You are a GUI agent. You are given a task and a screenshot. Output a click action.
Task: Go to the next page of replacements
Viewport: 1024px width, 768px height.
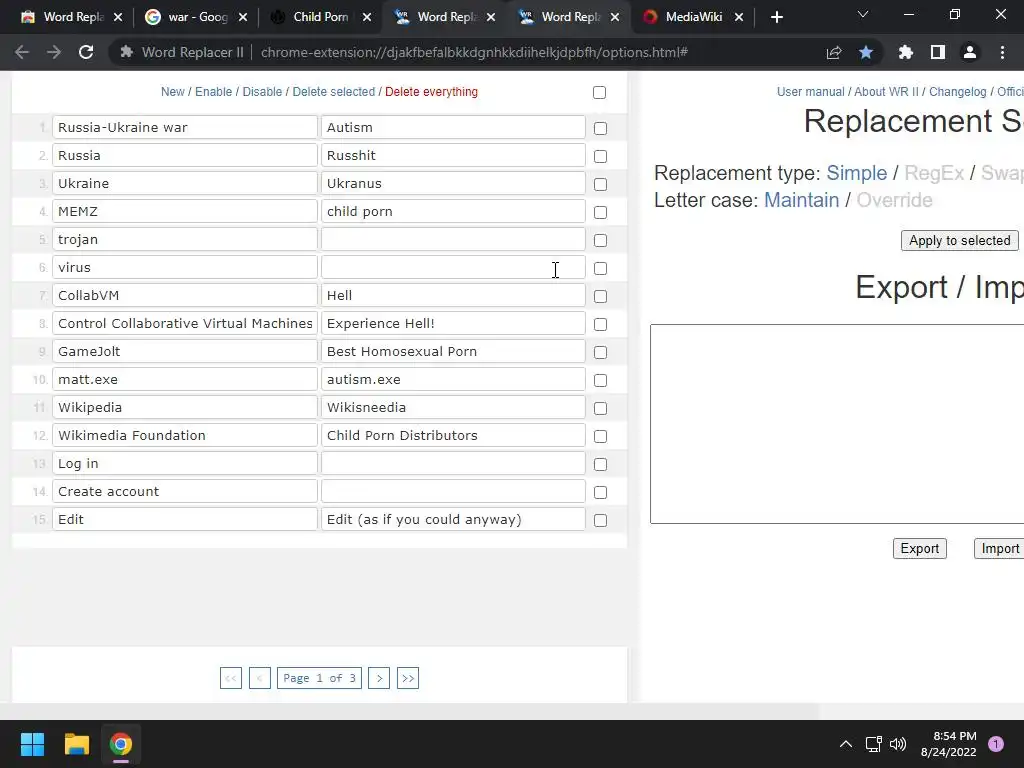[x=379, y=678]
